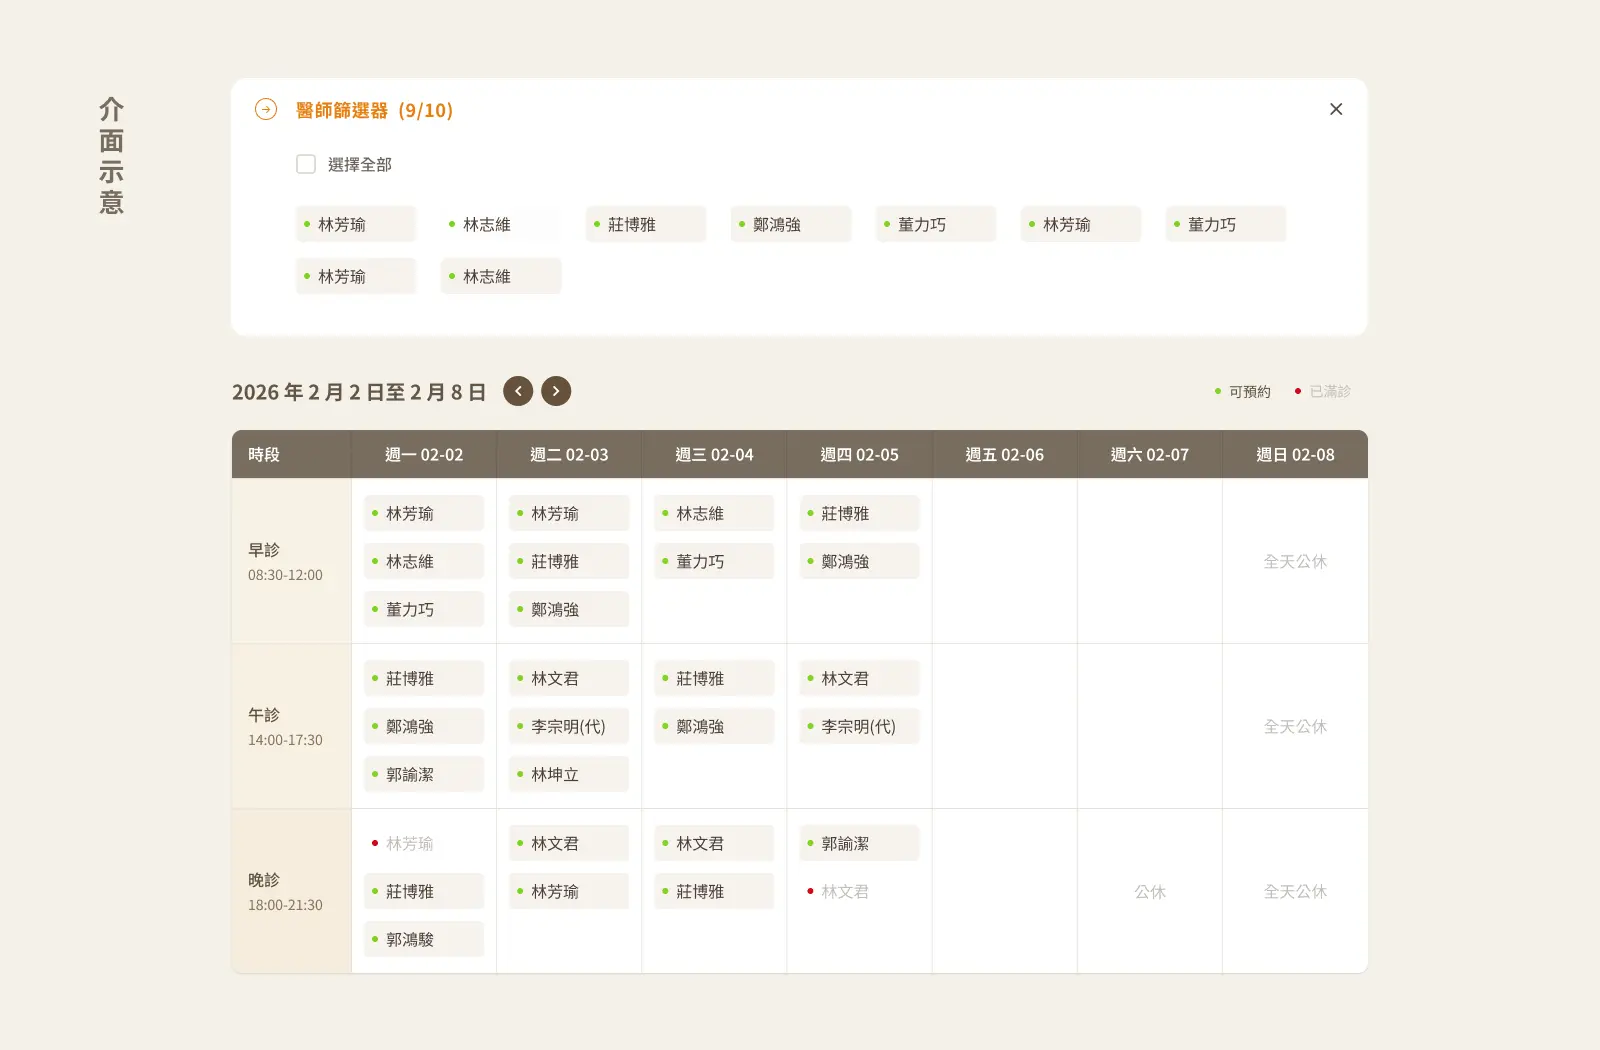The height and width of the screenshot is (1050, 1600).
Task: Book 李宗明(代) on Tuesday afternoon
Action: [569, 726]
